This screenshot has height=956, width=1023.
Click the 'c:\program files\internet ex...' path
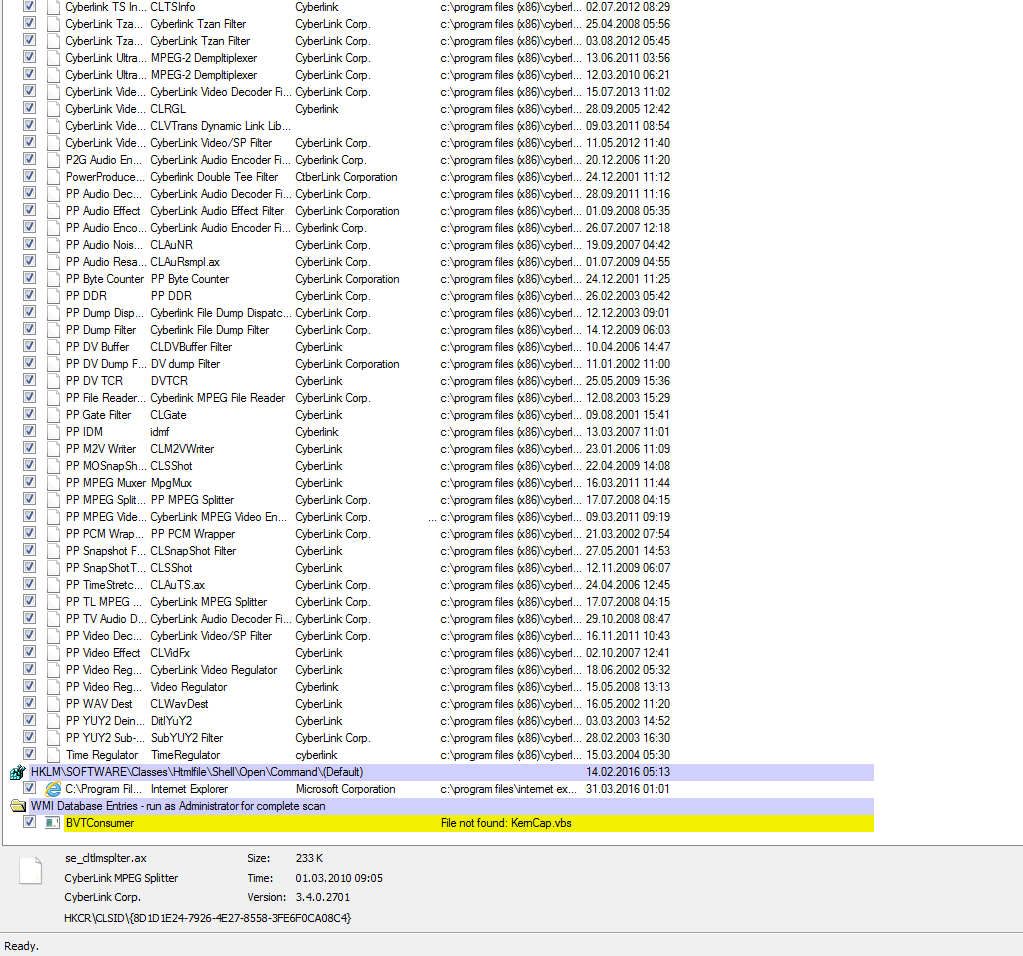tap(508, 790)
